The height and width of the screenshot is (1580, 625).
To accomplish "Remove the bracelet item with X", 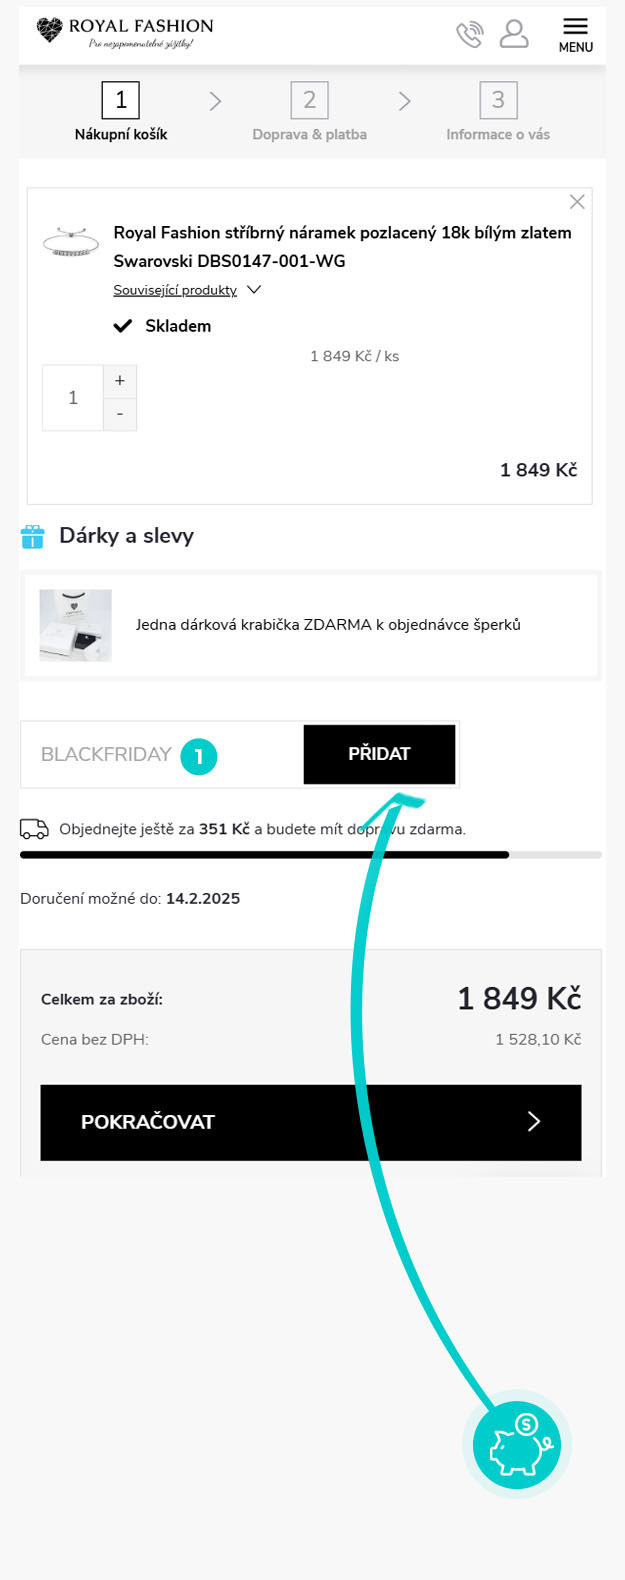I will [577, 202].
